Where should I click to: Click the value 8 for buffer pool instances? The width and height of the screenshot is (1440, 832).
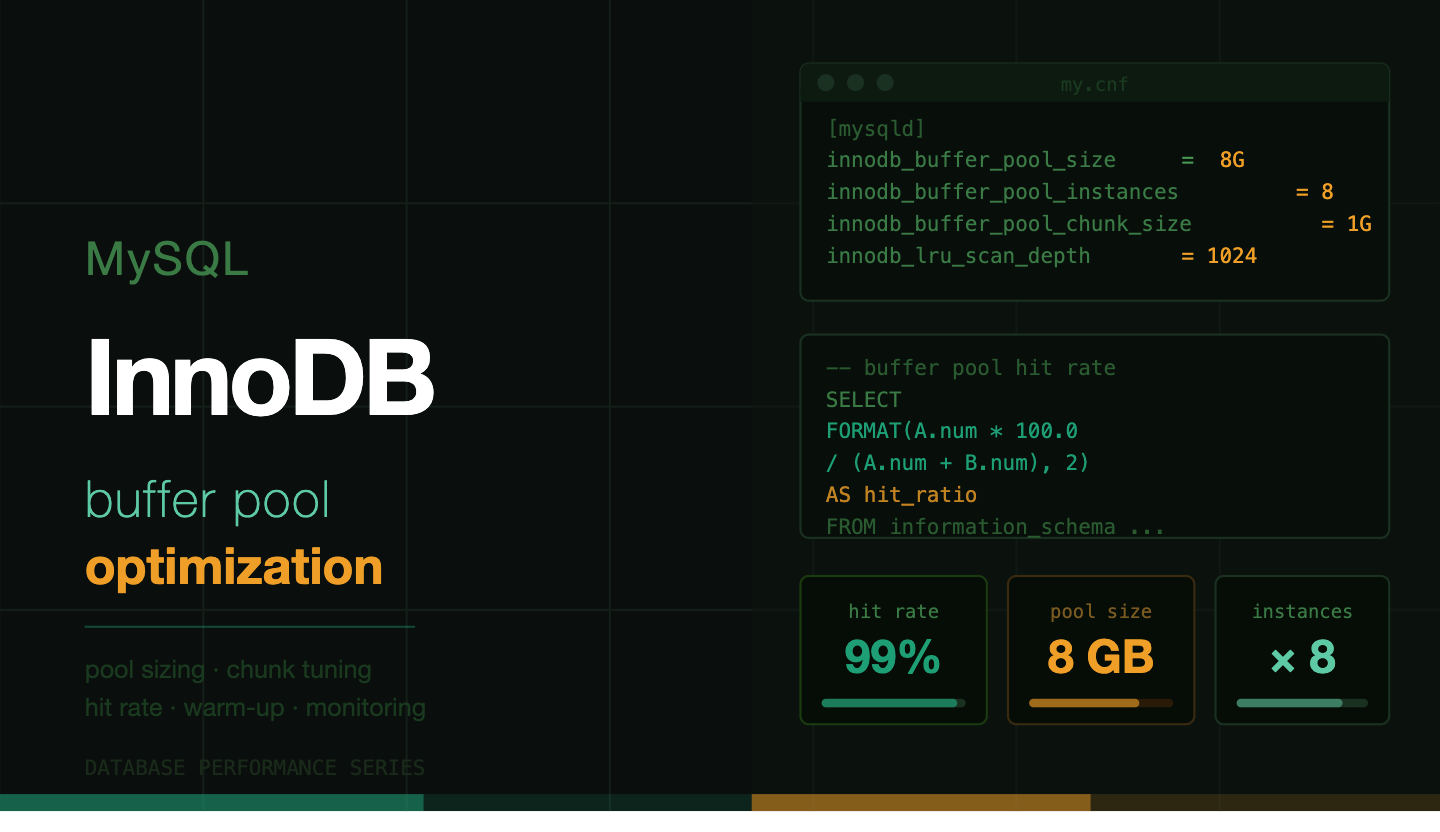click(x=1327, y=192)
